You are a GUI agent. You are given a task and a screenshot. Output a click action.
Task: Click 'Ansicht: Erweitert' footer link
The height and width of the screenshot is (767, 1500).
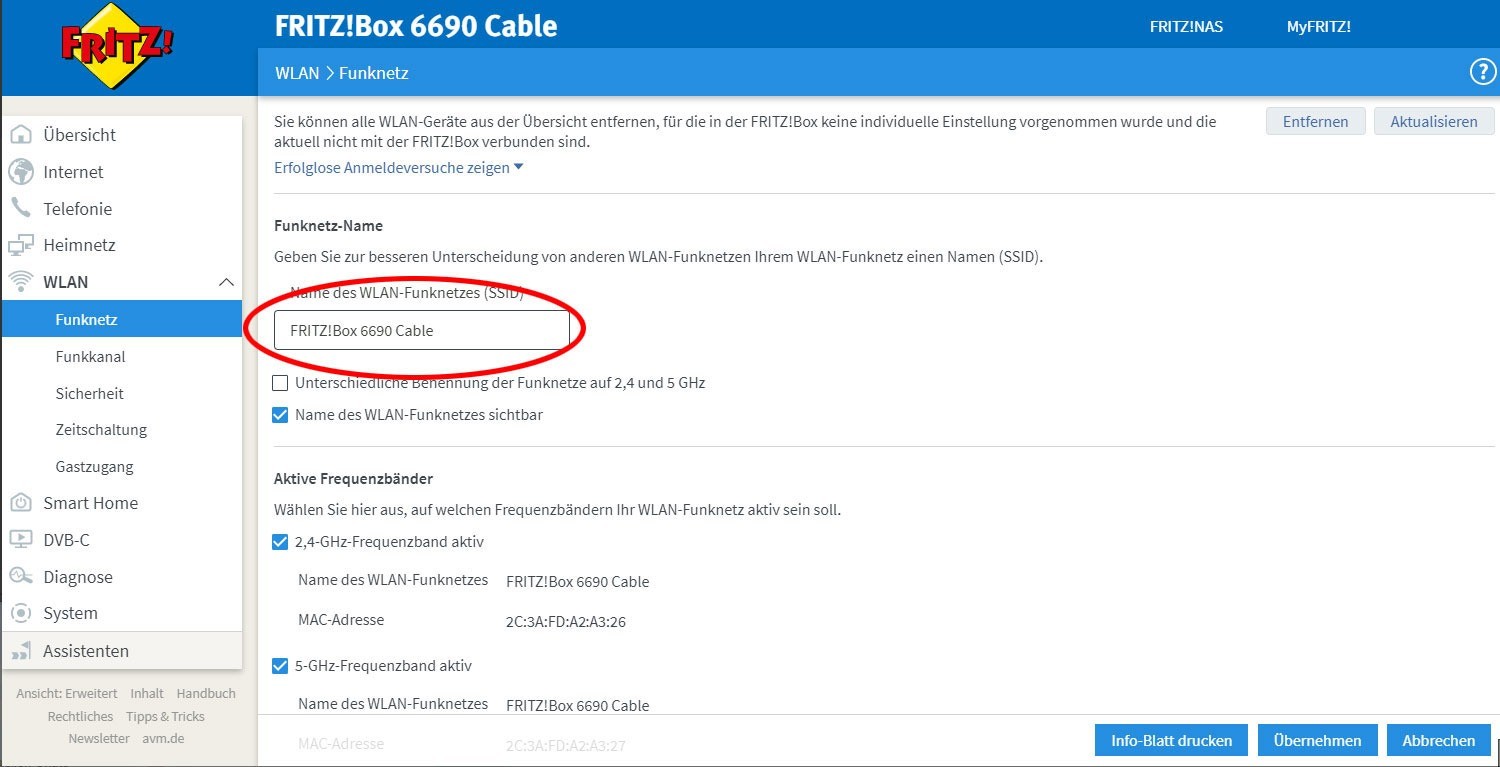[x=67, y=693]
